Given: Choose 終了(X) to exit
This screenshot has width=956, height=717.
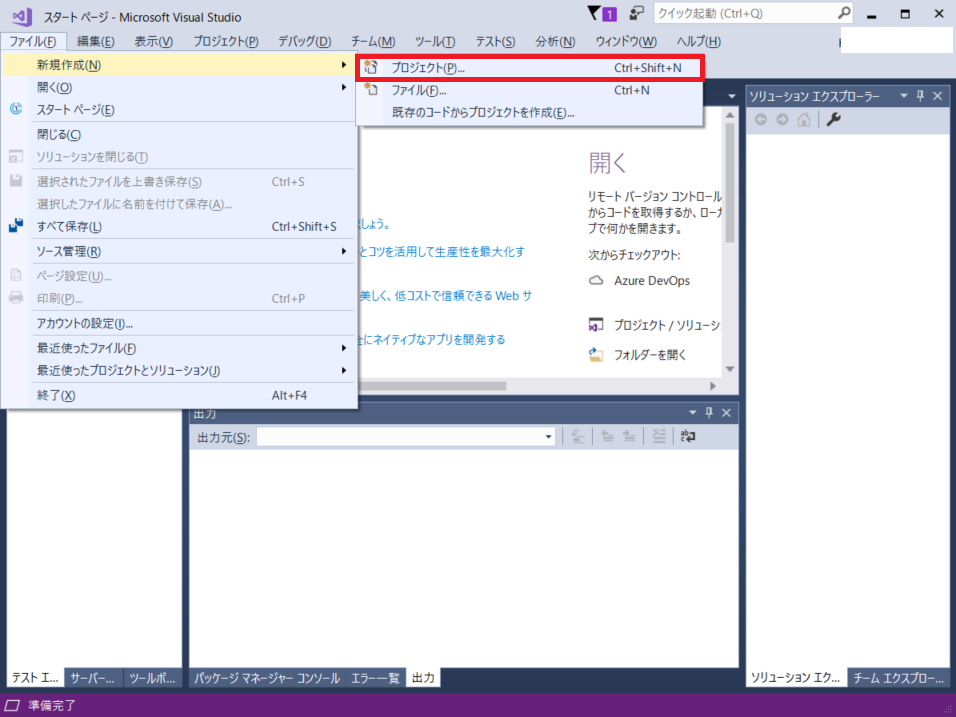Looking at the screenshot, I should pos(179,395).
